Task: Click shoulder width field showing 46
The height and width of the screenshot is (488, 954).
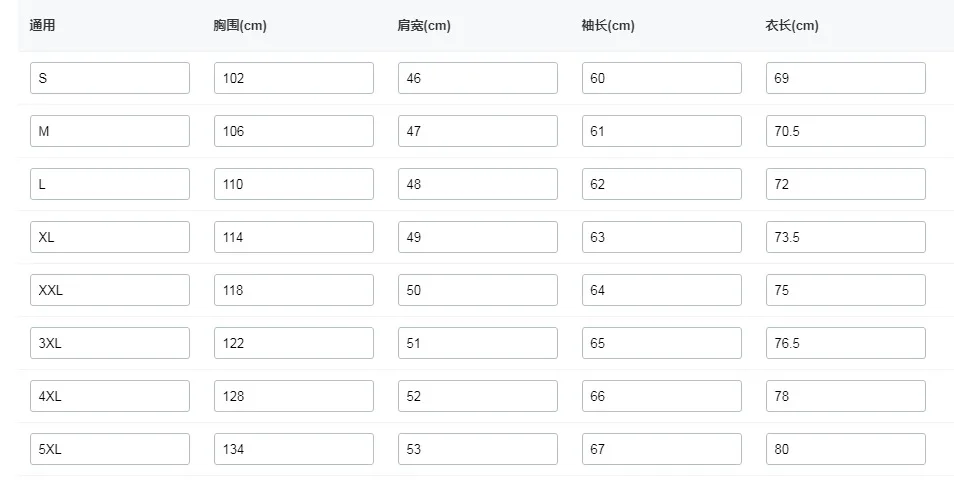Action: (x=478, y=78)
